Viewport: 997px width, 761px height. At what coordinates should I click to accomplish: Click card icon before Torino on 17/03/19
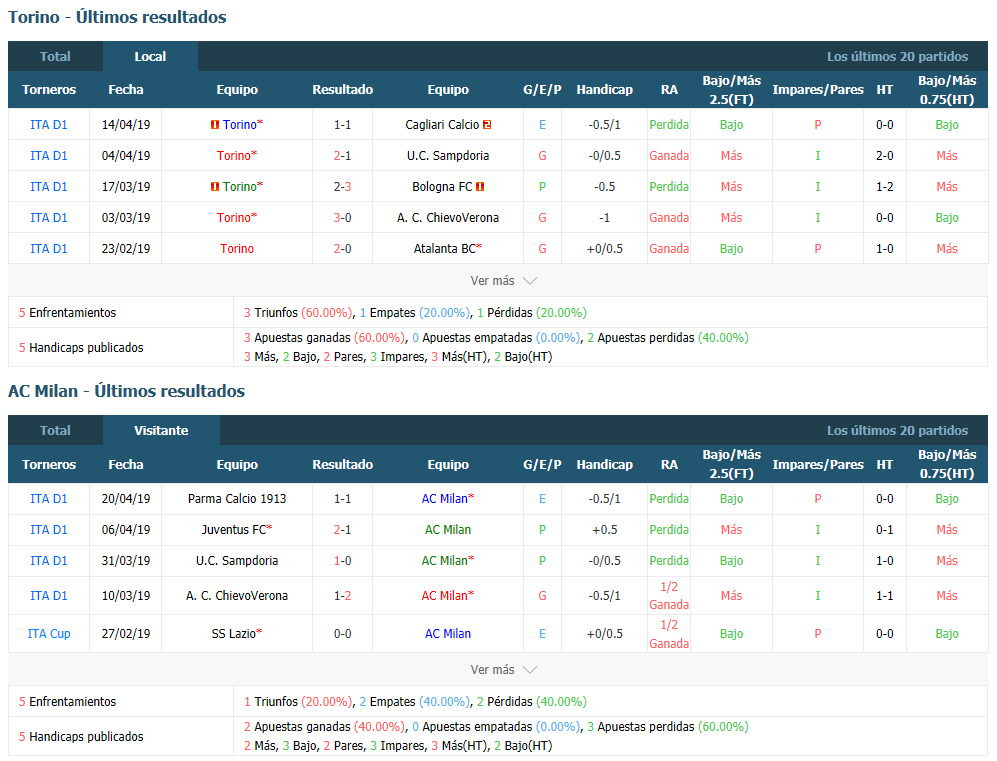(x=215, y=187)
